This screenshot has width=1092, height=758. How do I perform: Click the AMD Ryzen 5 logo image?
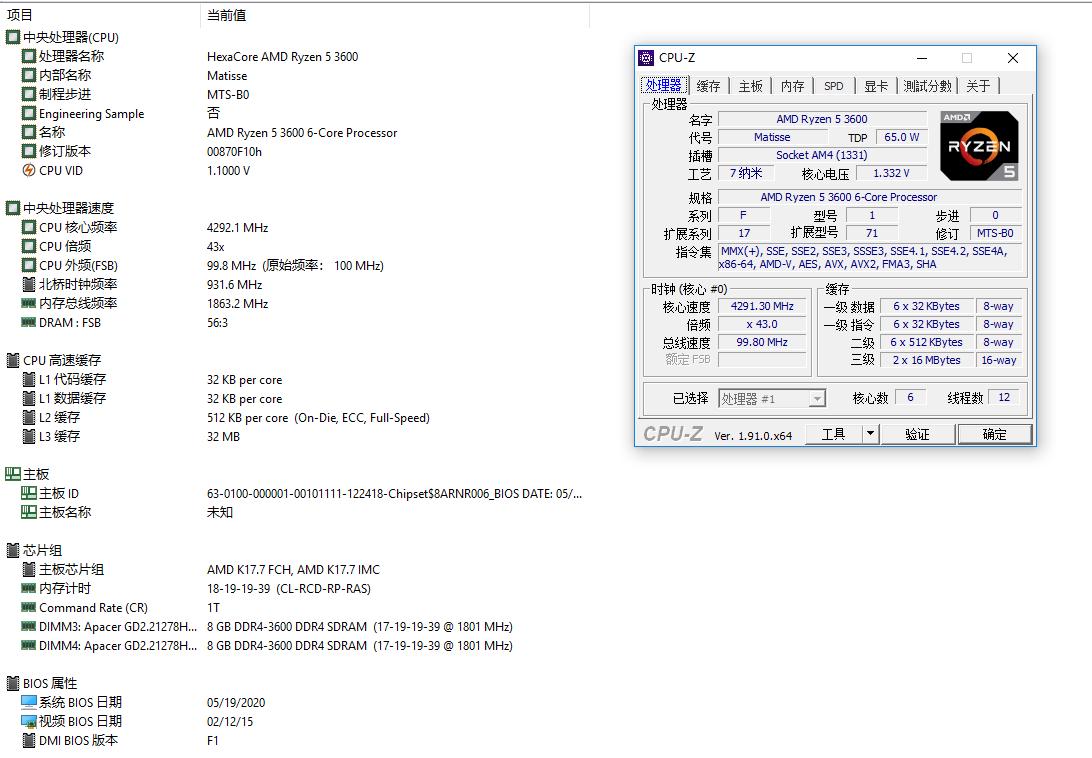click(979, 146)
